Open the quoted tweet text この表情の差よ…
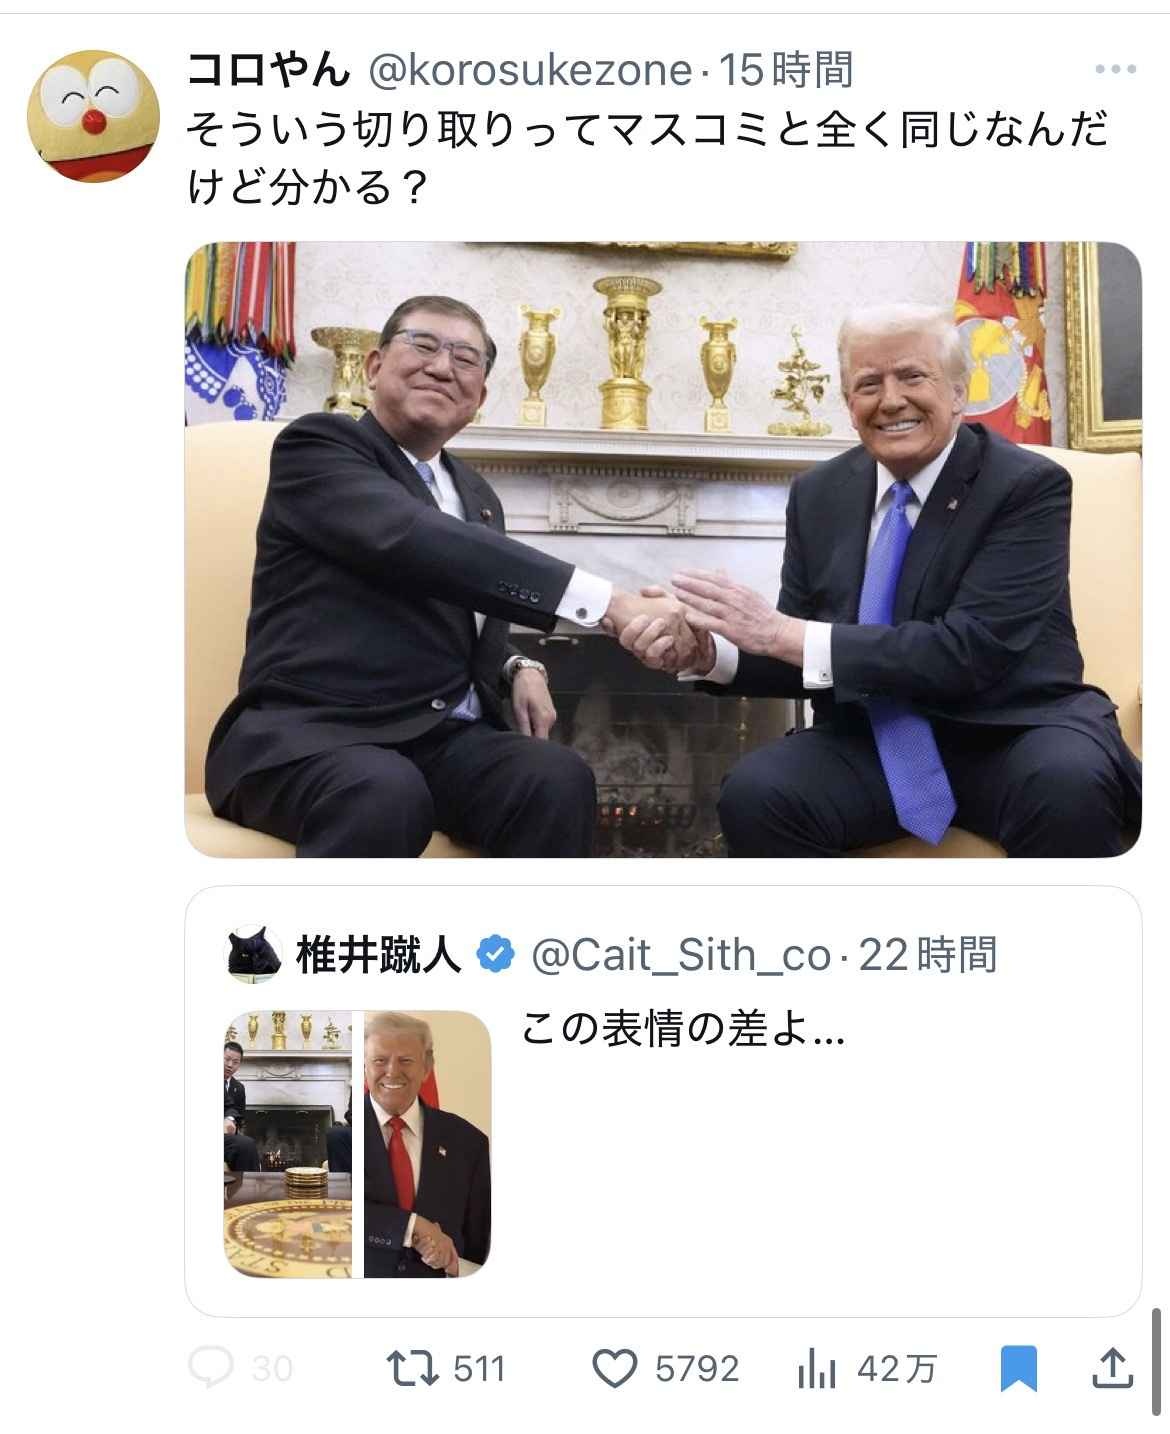This screenshot has width=1170, height=1434. click(684, 1030)
